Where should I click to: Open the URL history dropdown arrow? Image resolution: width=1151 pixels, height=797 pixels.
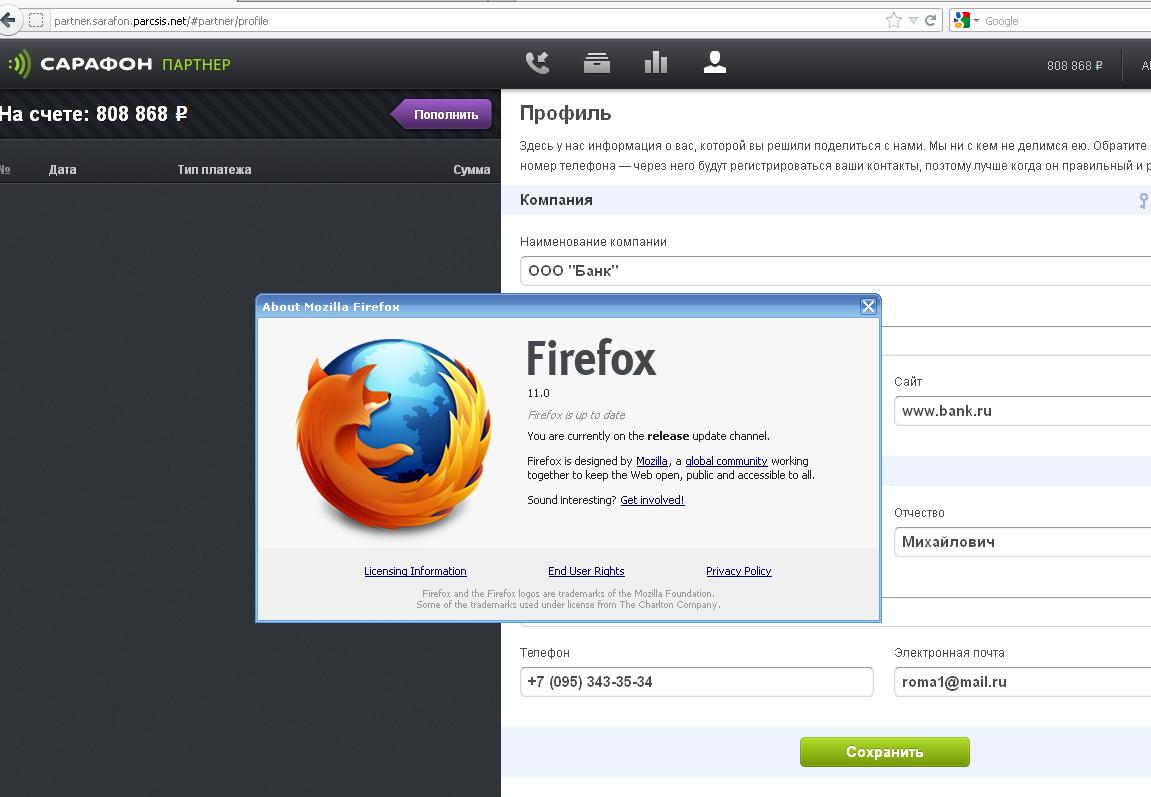(913, 21)
